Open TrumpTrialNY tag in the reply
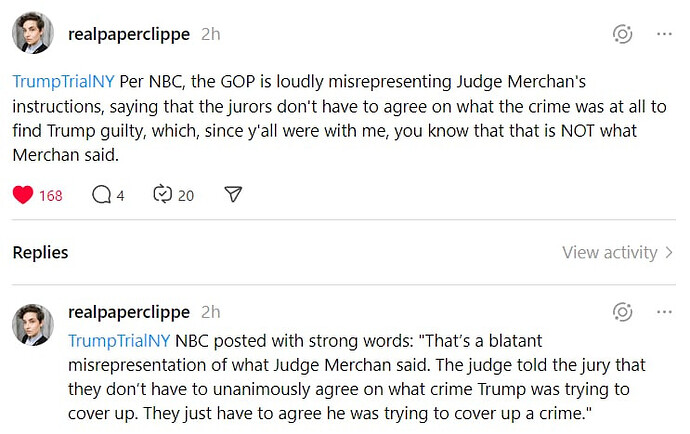This screenshot has height=434, width=690. coord(119,340)
